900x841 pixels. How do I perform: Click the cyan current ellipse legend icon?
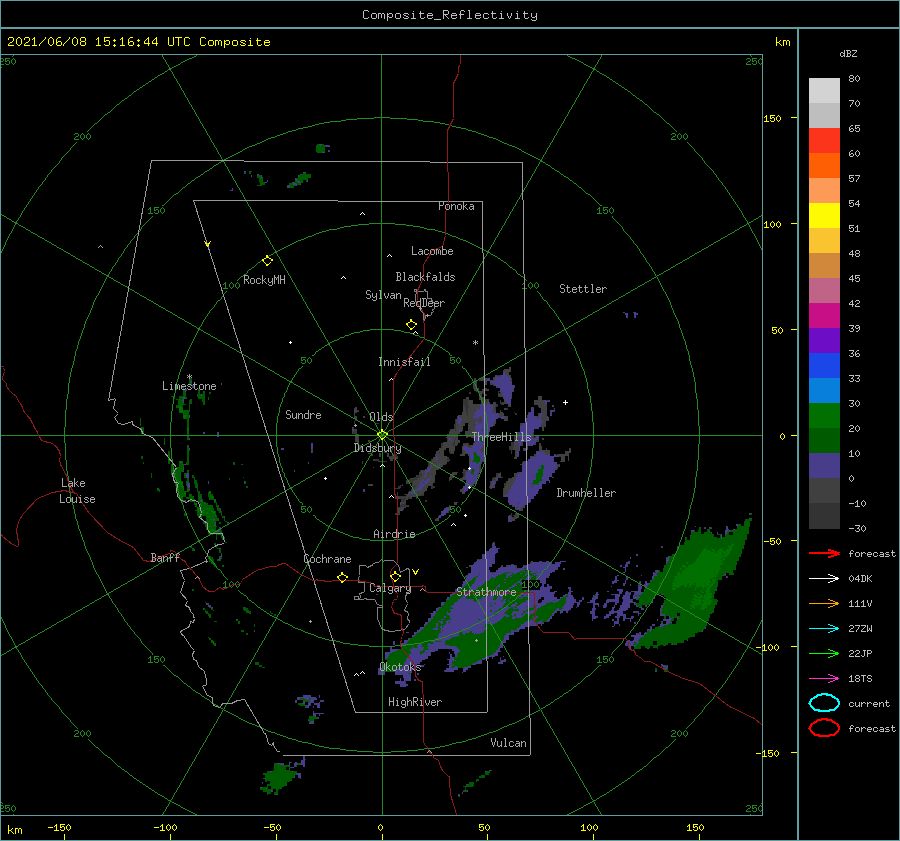[x=824, y=703]
